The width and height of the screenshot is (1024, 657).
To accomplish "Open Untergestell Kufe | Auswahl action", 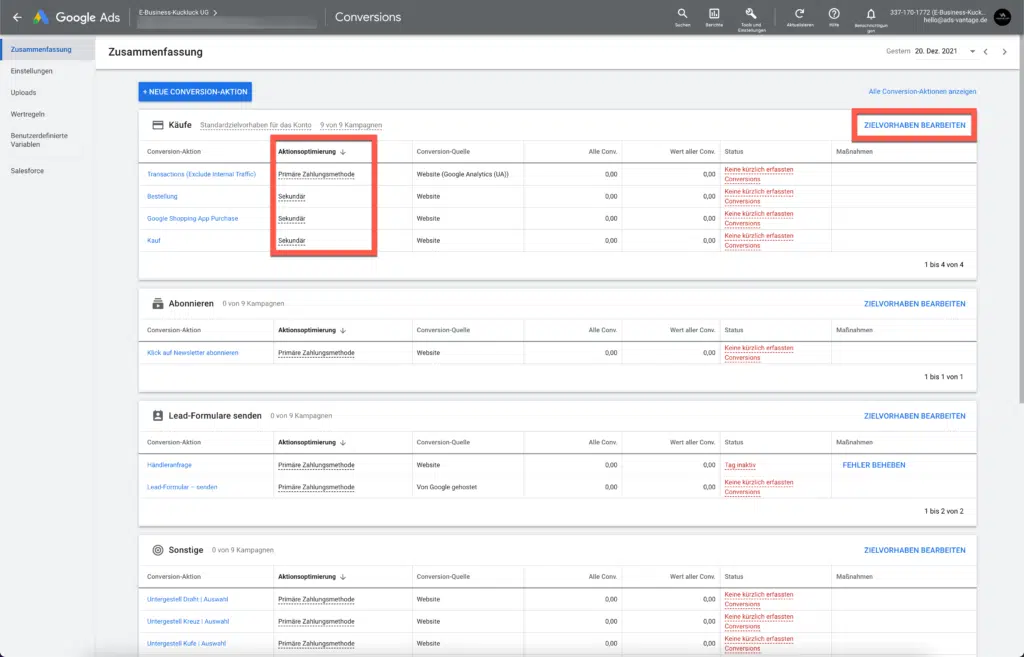I will click(x=186, y=644).
